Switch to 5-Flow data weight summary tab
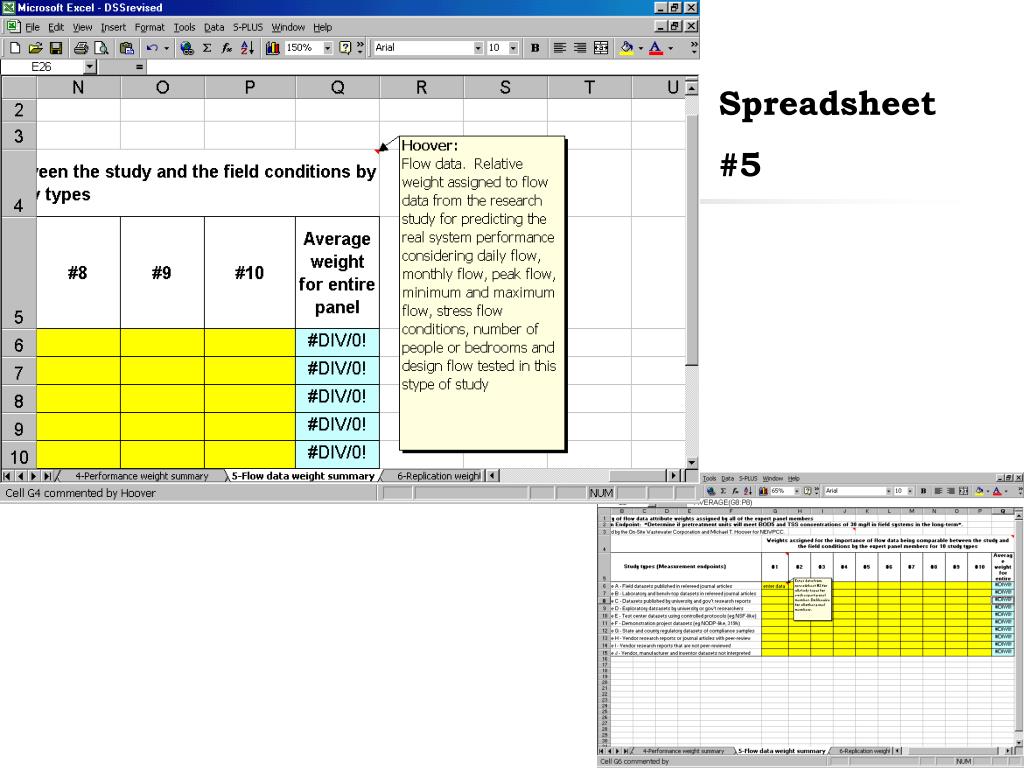This screenshot has height=768, width=1024. (303, 476)
